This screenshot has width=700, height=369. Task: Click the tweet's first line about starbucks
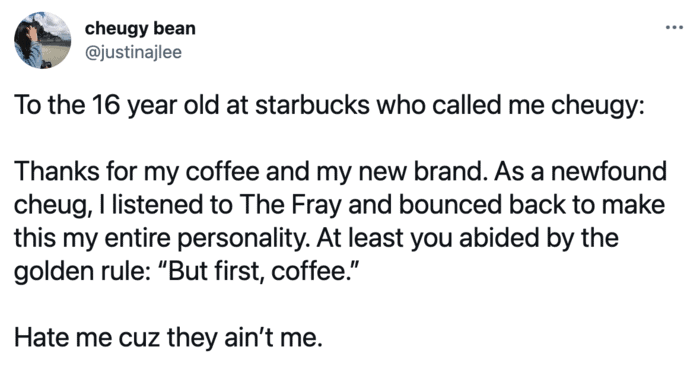pos(329,106)
